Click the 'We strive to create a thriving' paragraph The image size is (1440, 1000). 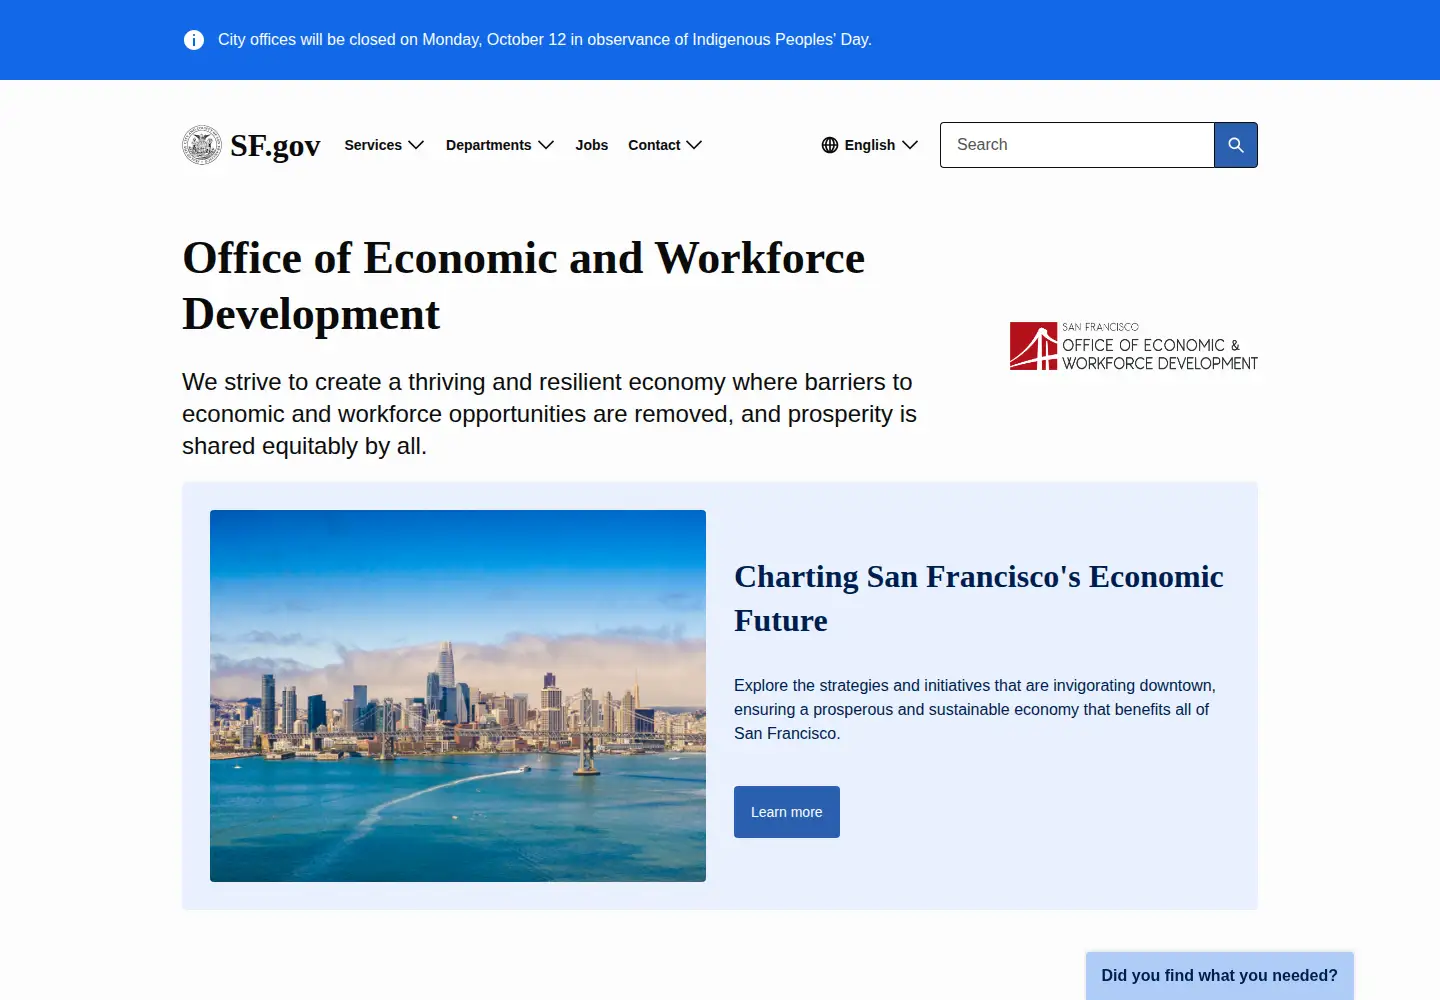point(549,414)
